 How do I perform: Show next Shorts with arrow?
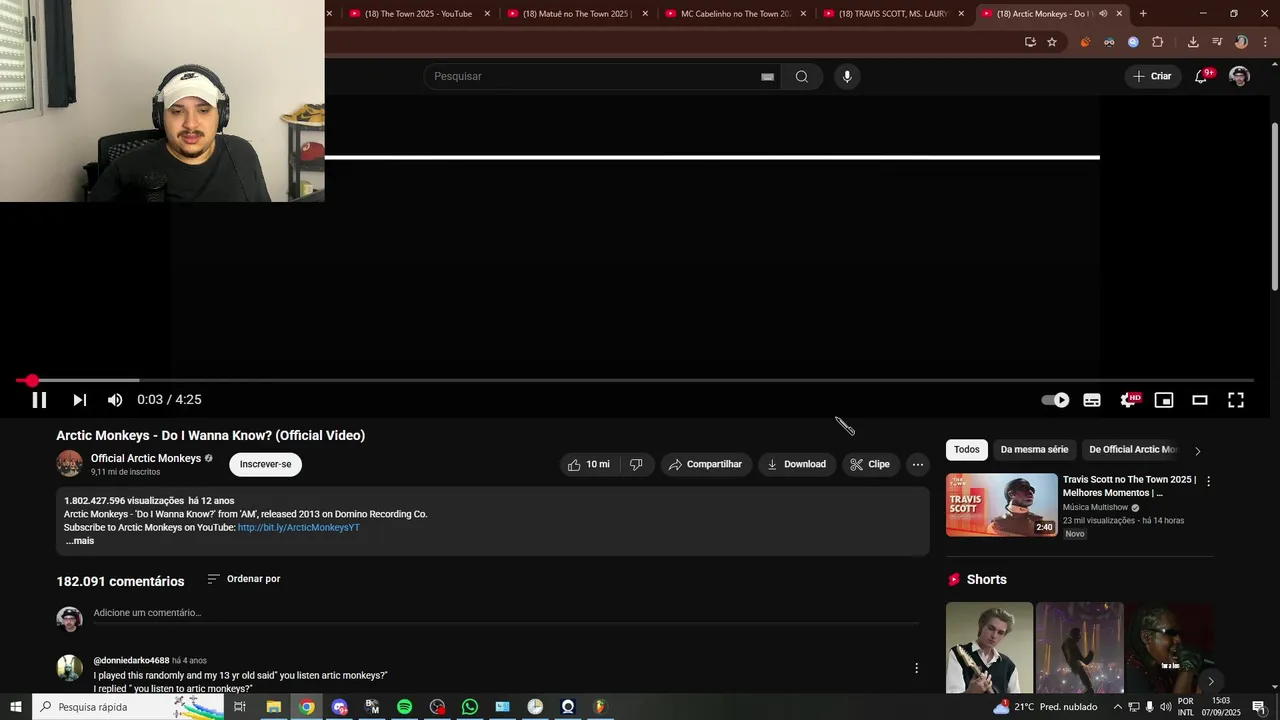1211,681
